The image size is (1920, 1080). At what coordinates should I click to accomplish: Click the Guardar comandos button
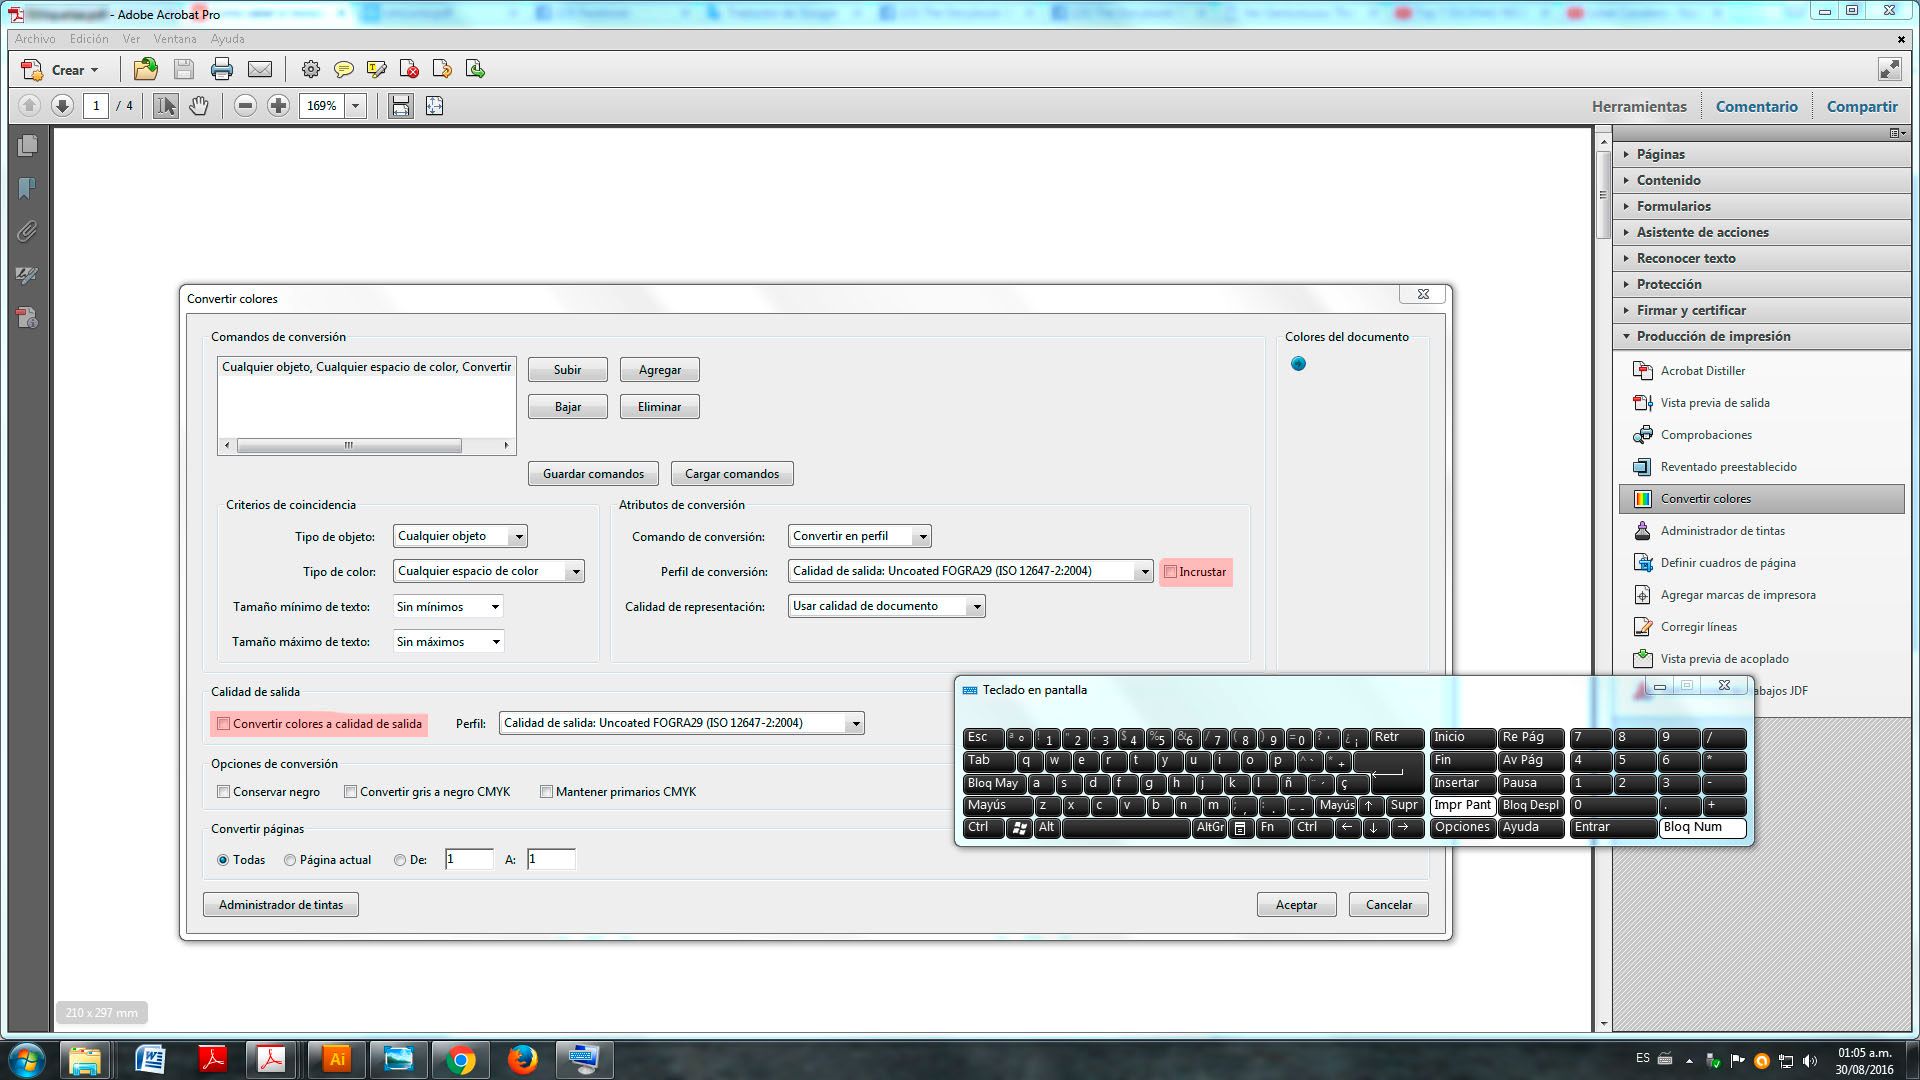tap(593, 474)
